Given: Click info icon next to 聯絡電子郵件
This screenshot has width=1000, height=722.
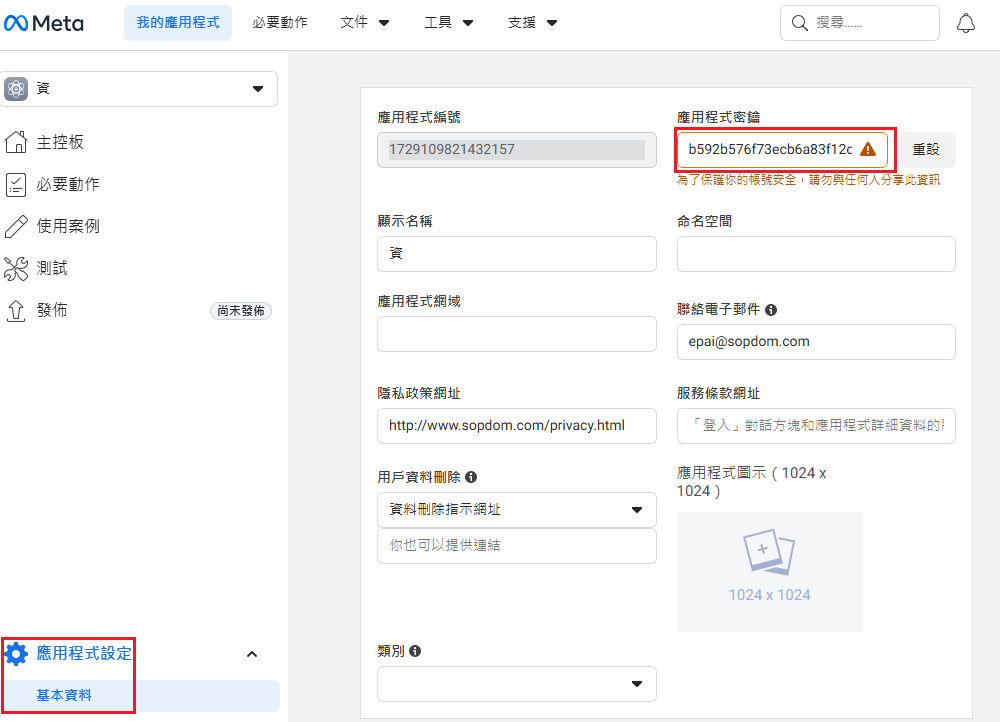Looking at the screenshot, I should 771,310.
